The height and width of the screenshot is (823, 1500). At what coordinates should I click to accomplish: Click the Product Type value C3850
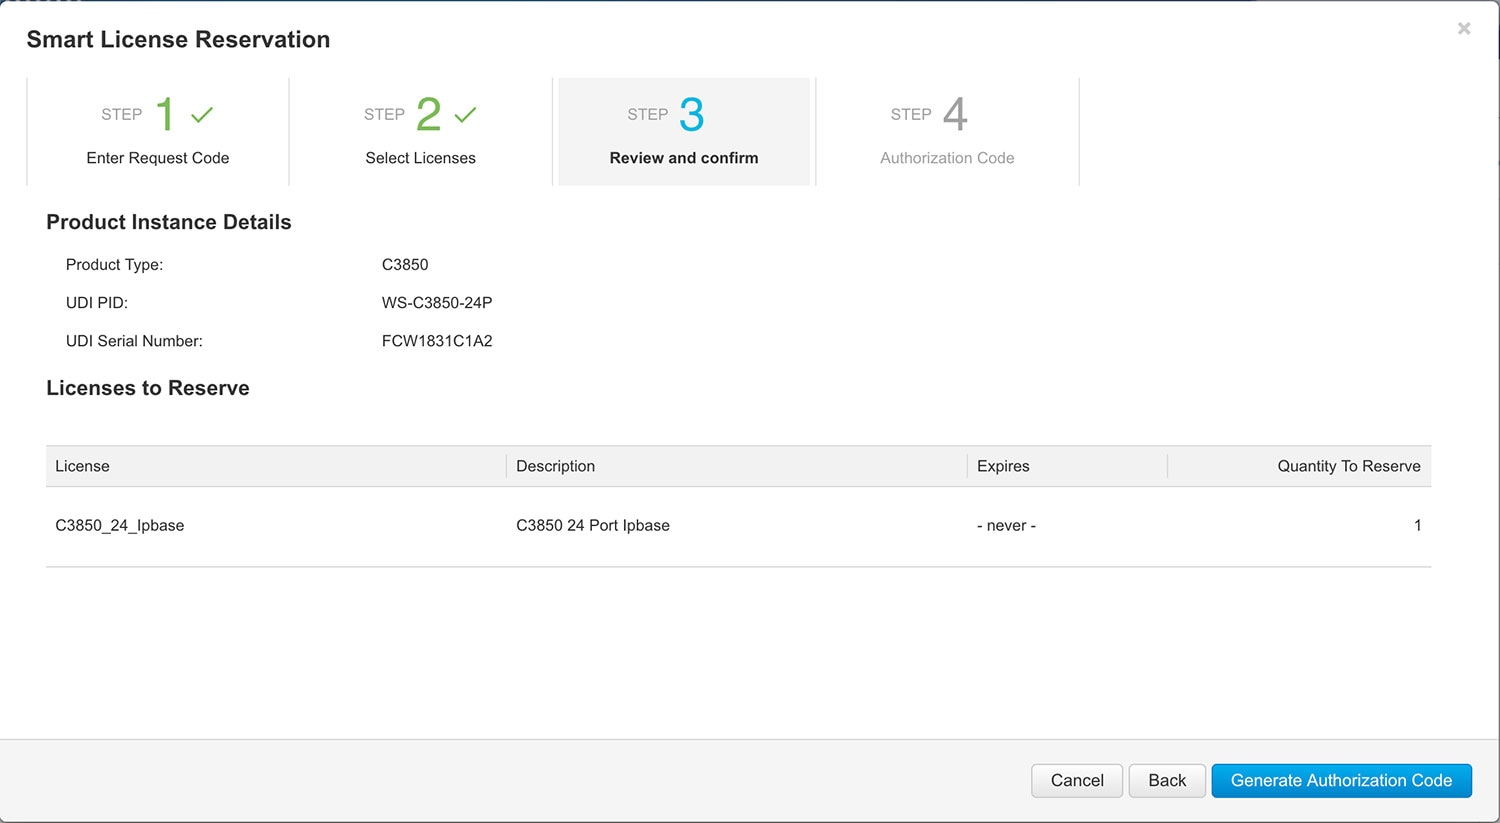(405, 265)
